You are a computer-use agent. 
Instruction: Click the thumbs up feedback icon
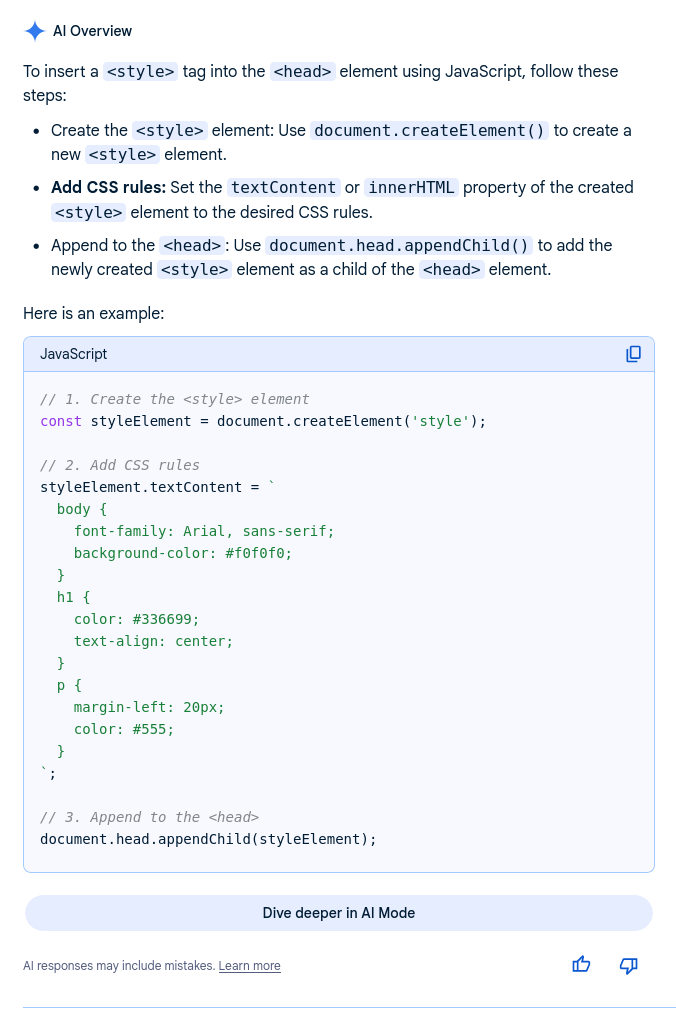coord(581,965)
